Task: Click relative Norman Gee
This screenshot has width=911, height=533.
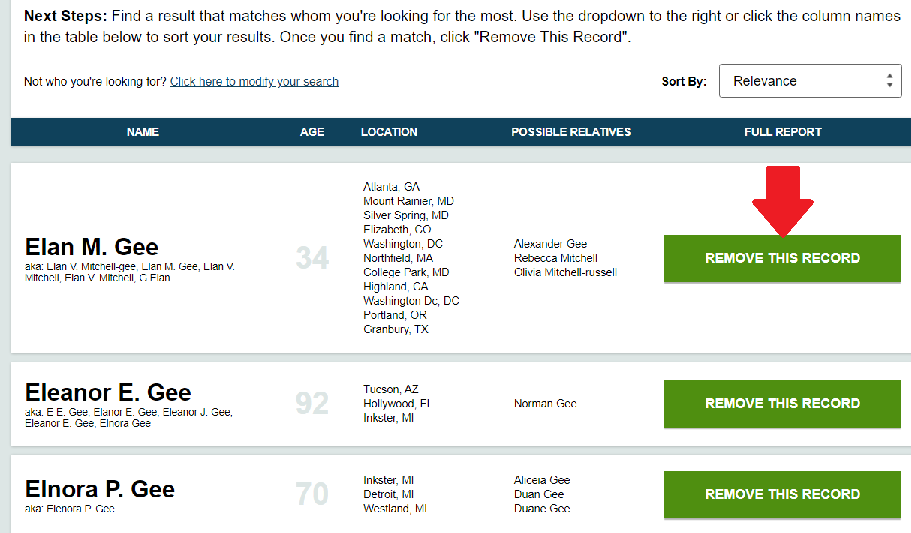Action: 545,403
